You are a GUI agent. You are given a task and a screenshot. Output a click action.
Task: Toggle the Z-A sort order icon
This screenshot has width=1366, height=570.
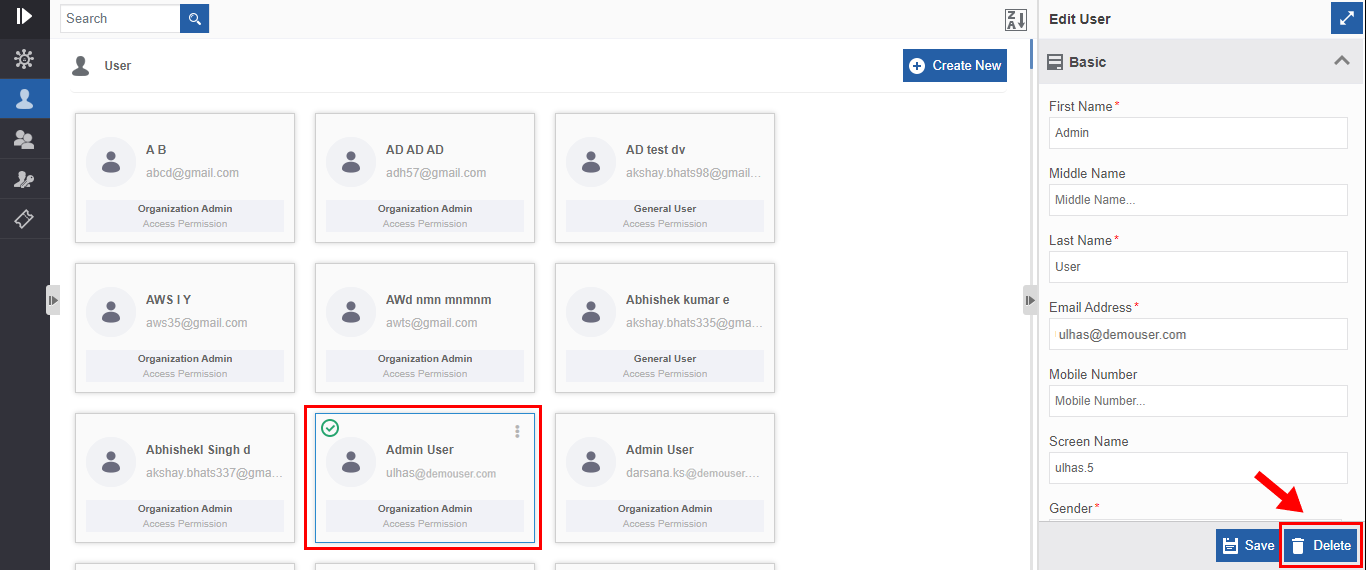point(1016,19)
